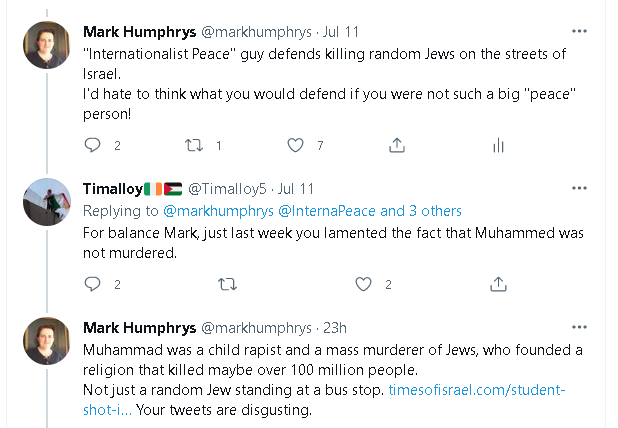Like the first tweet with 7 likes

pos(295,145)
